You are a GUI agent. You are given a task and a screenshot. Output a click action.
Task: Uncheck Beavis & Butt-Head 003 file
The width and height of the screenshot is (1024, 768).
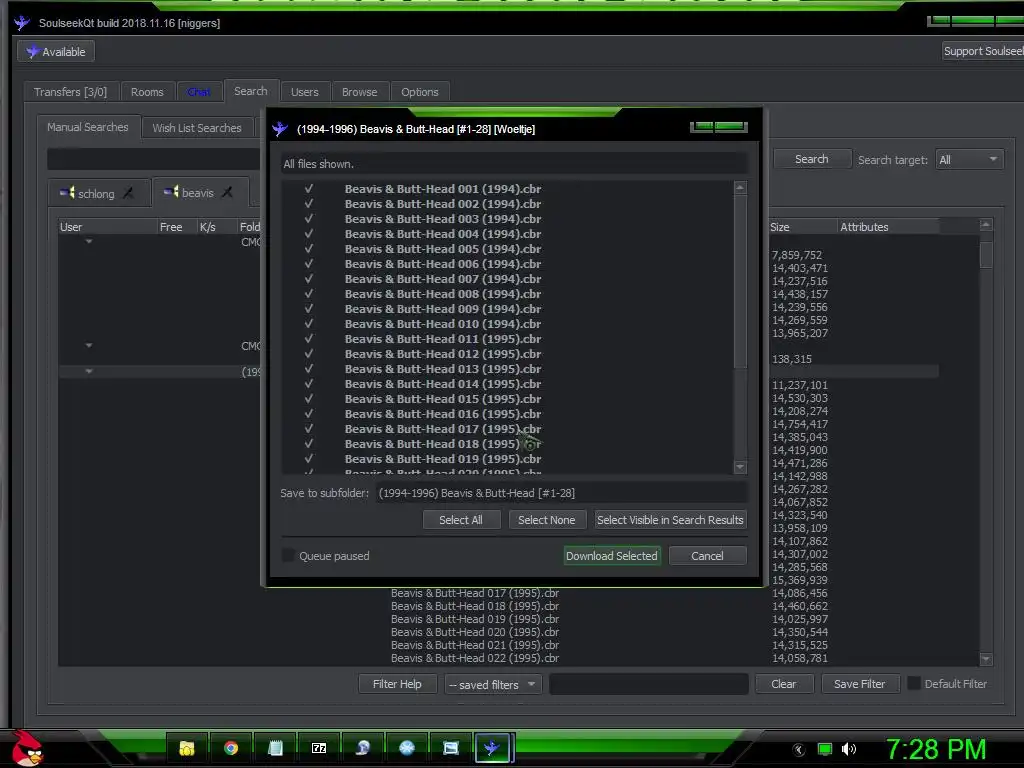click(309, 219)
